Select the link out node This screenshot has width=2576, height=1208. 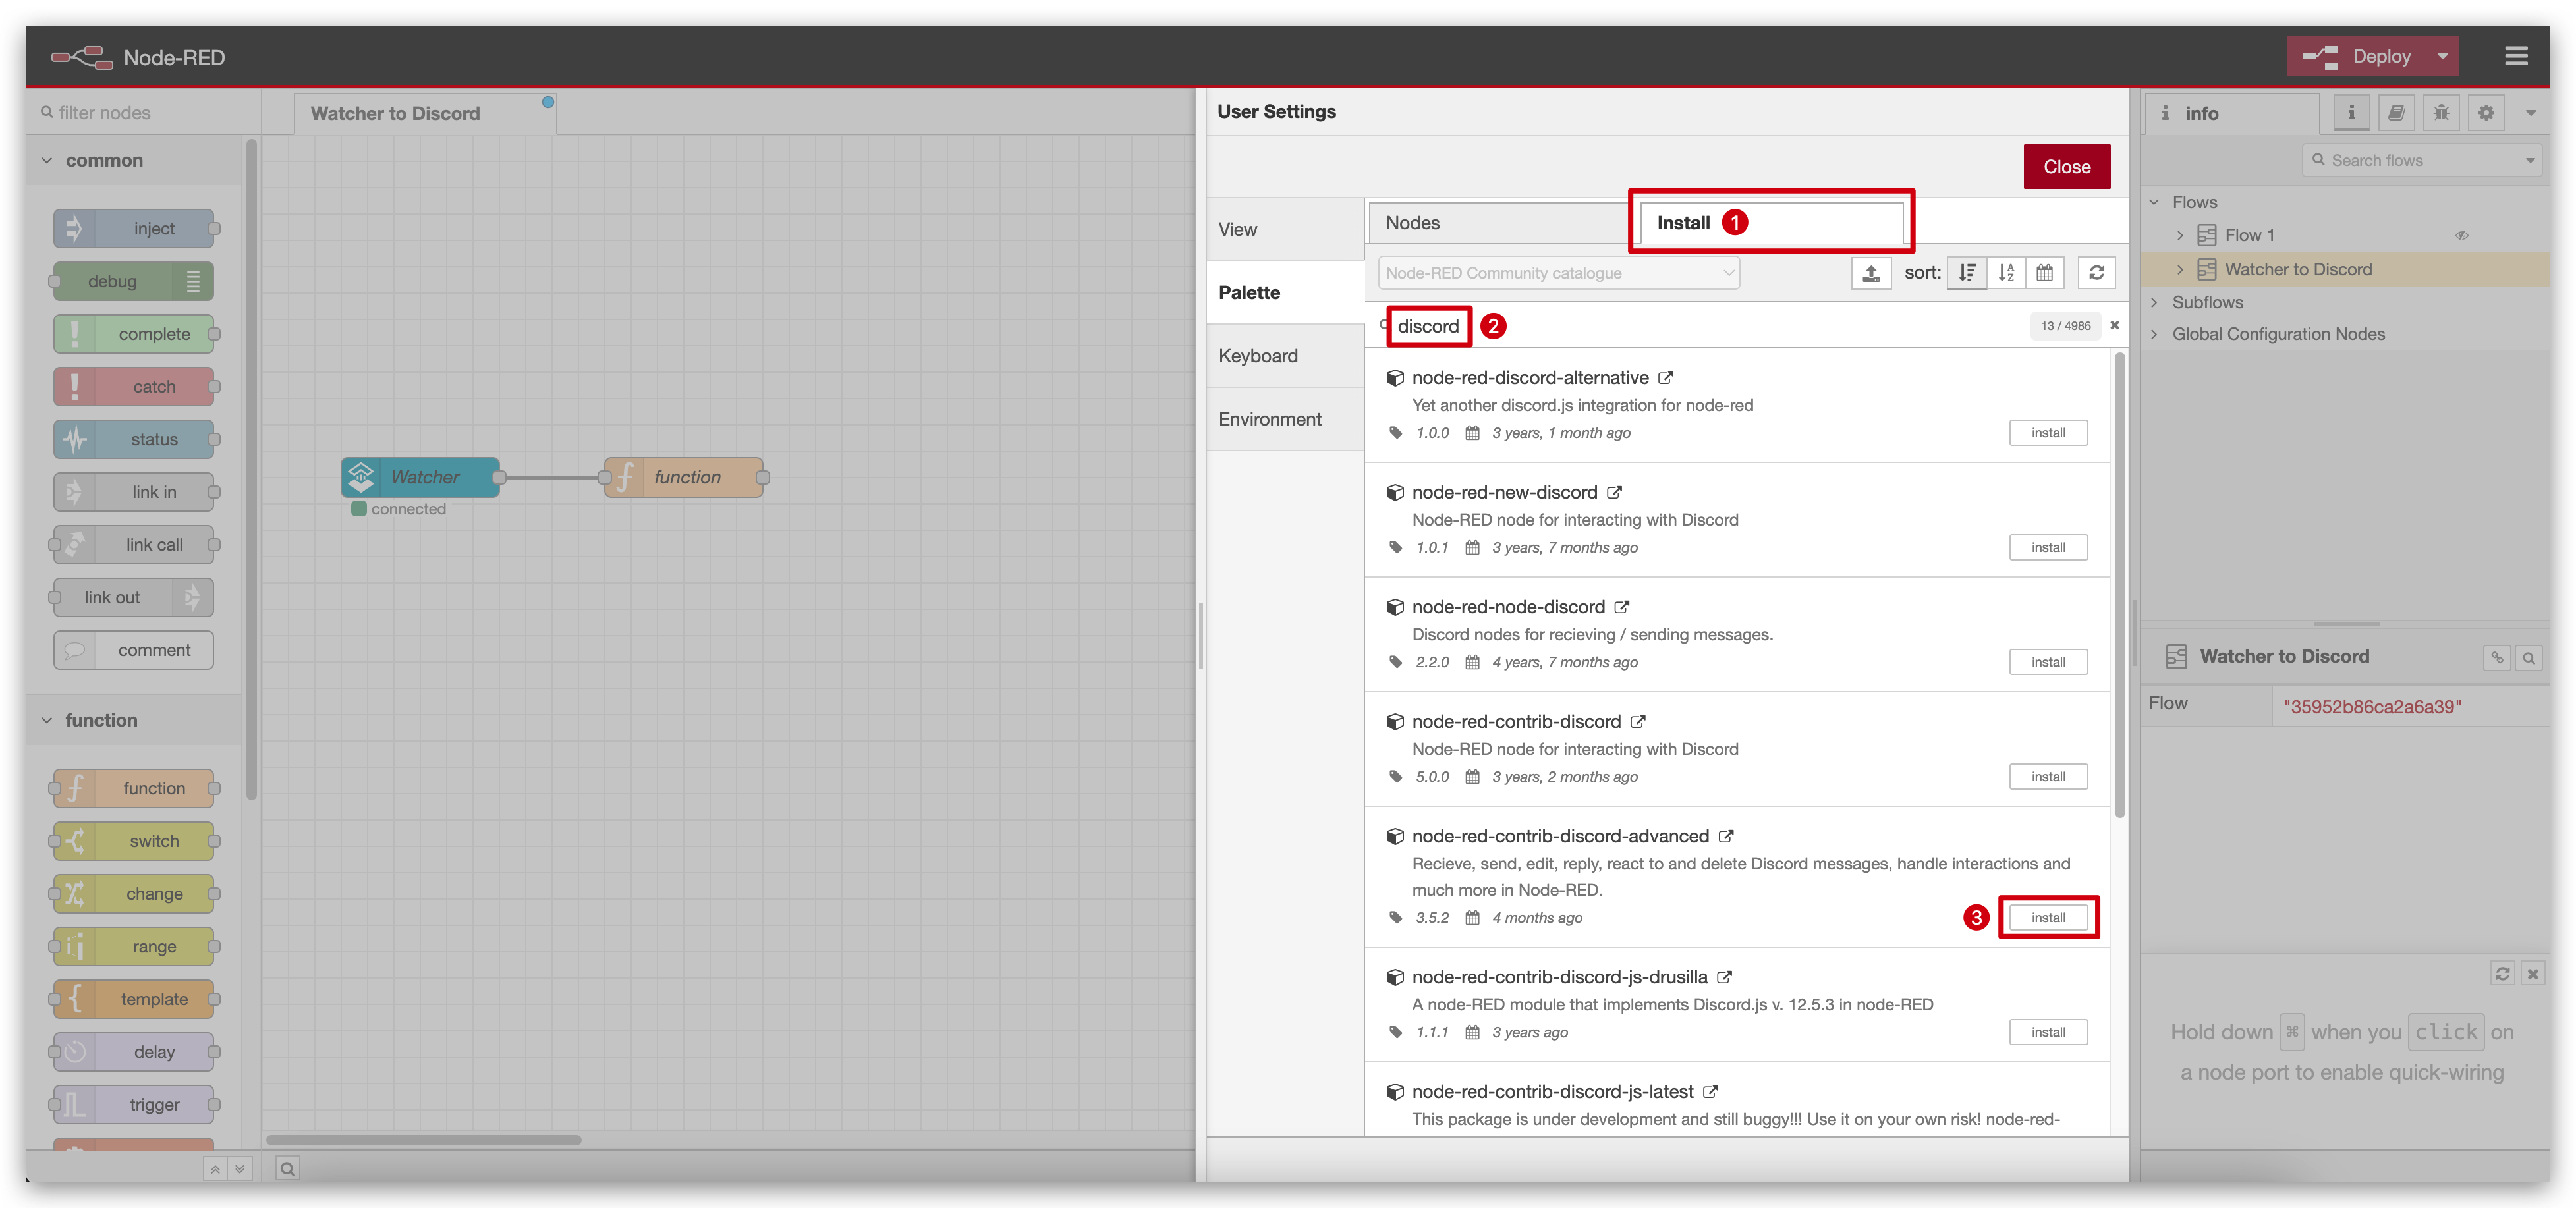click(x=134, y=597)
